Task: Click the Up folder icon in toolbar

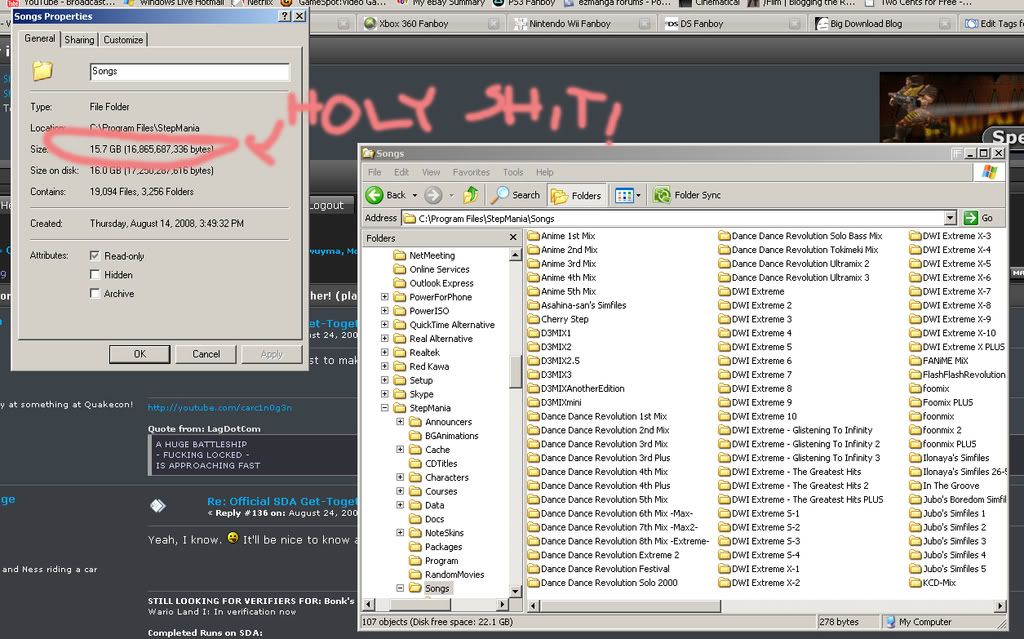Action: point(470,195)
